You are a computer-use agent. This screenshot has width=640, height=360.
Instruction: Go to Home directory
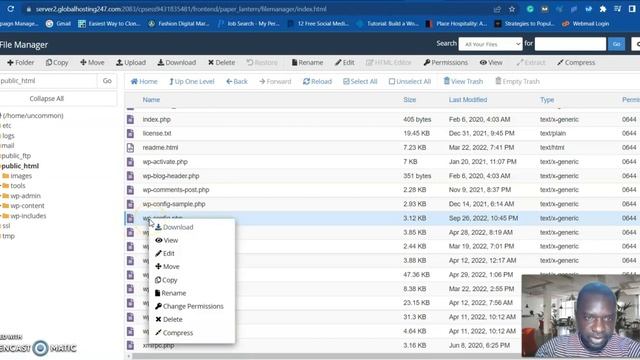pos(144,82)
